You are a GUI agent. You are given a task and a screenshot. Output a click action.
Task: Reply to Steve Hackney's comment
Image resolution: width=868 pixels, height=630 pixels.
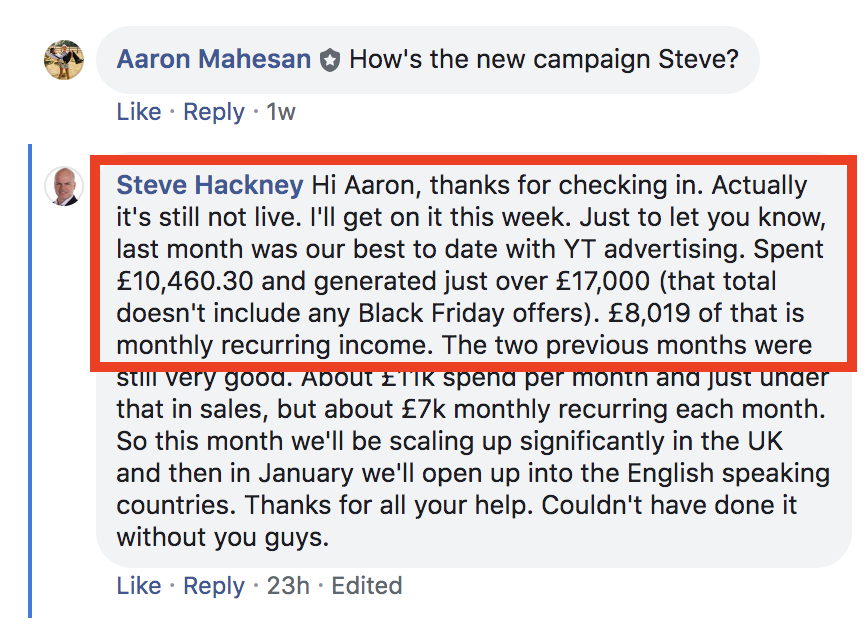coord(214,586)
